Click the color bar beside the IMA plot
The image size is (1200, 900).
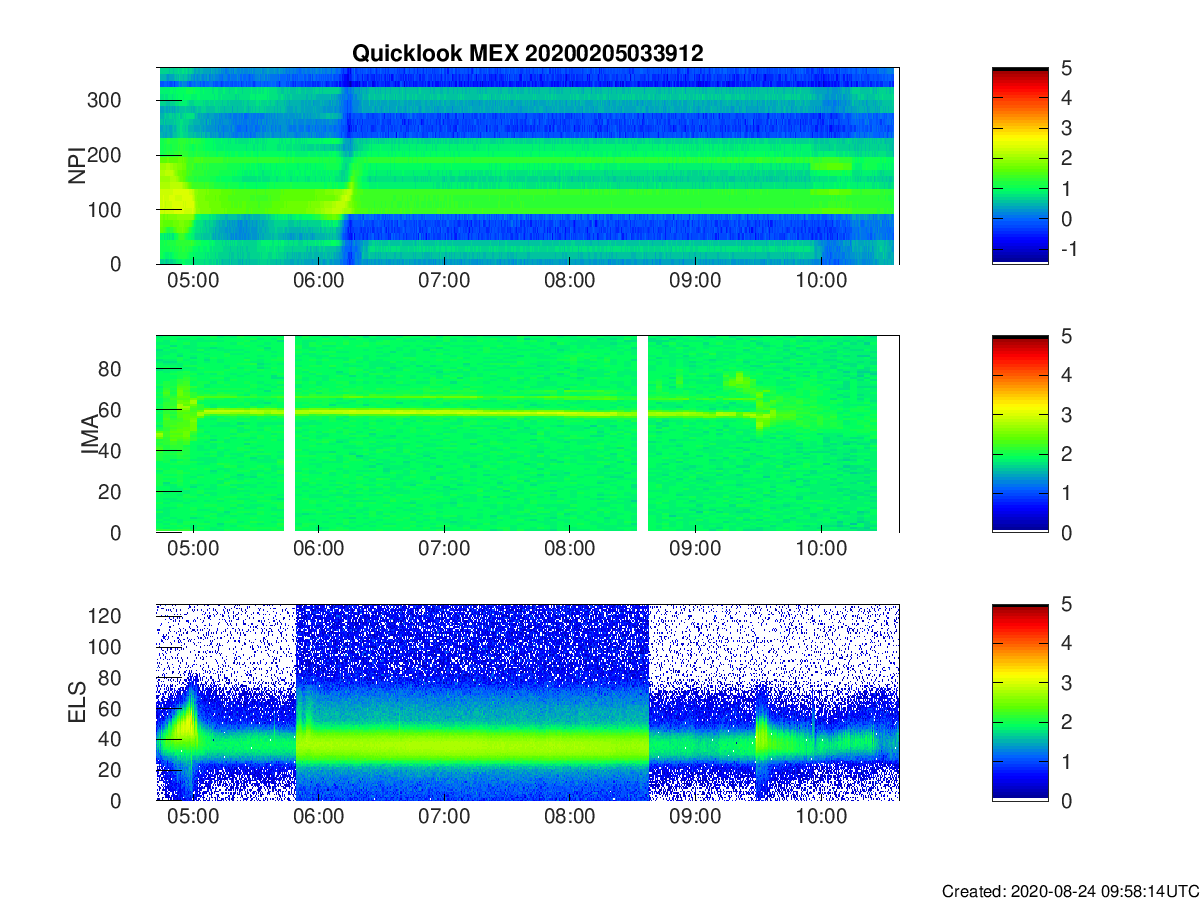pyautogui.click(x=1020, y=434)
